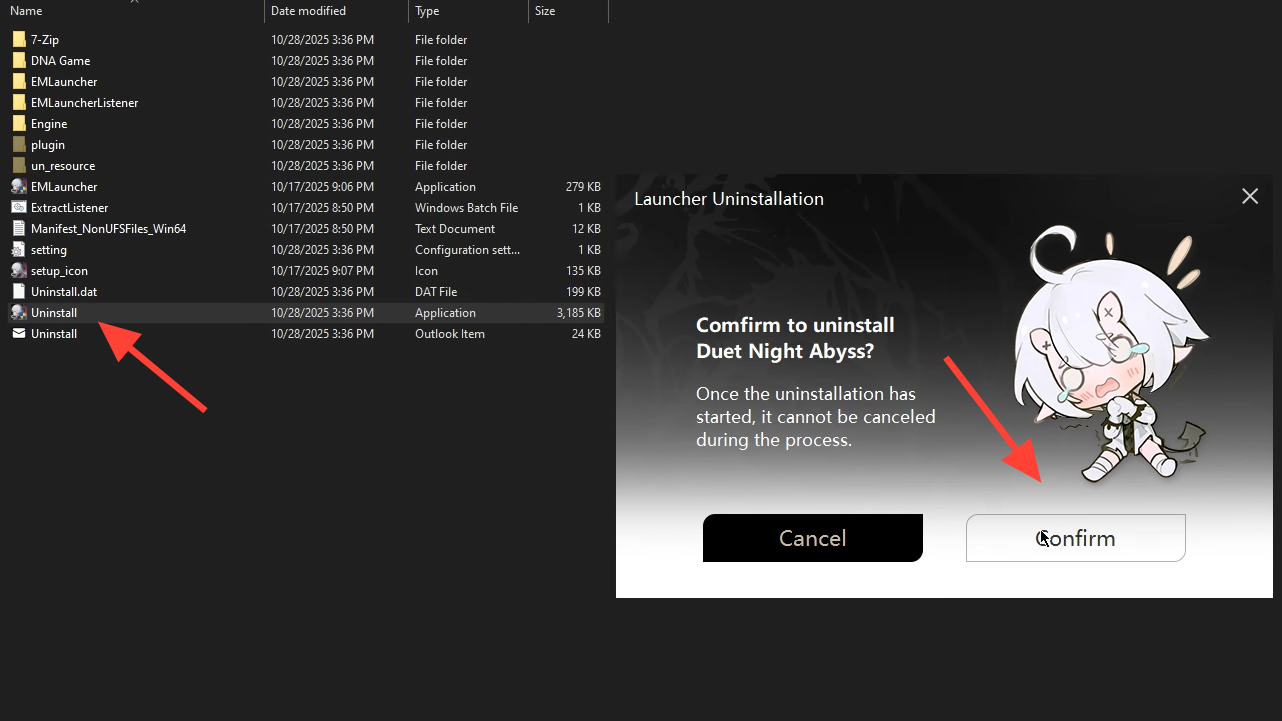Image resolution: width=1282 pixels, height=721 pixels.
Task: Cancel the launcher uninstallation
Action: pos(813,538)
